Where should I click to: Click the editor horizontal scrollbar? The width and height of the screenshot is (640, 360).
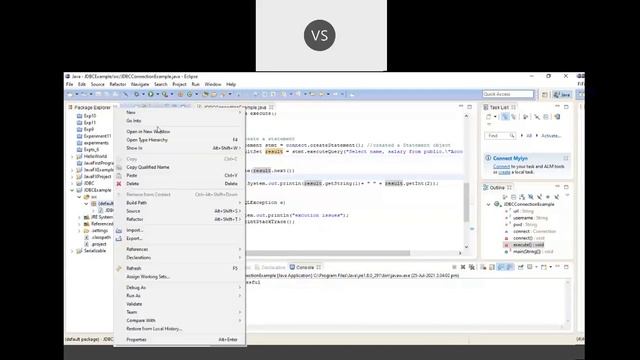click(327, 253)
